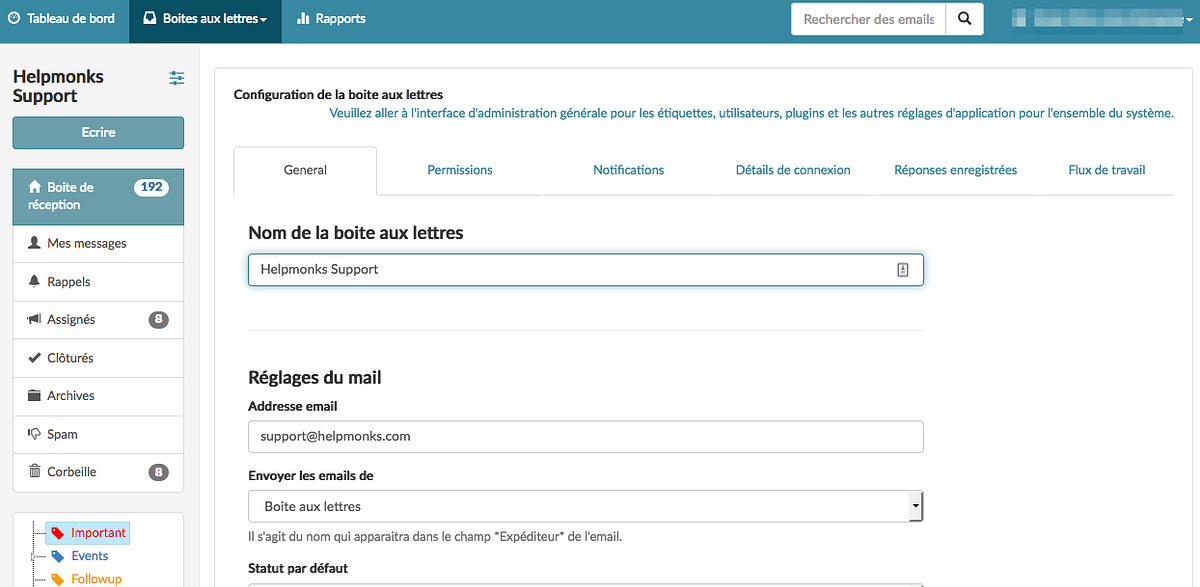Open Mes messages folder
Image resolution: width=1200 pixels, height=587 pixels.
(98, 244)
